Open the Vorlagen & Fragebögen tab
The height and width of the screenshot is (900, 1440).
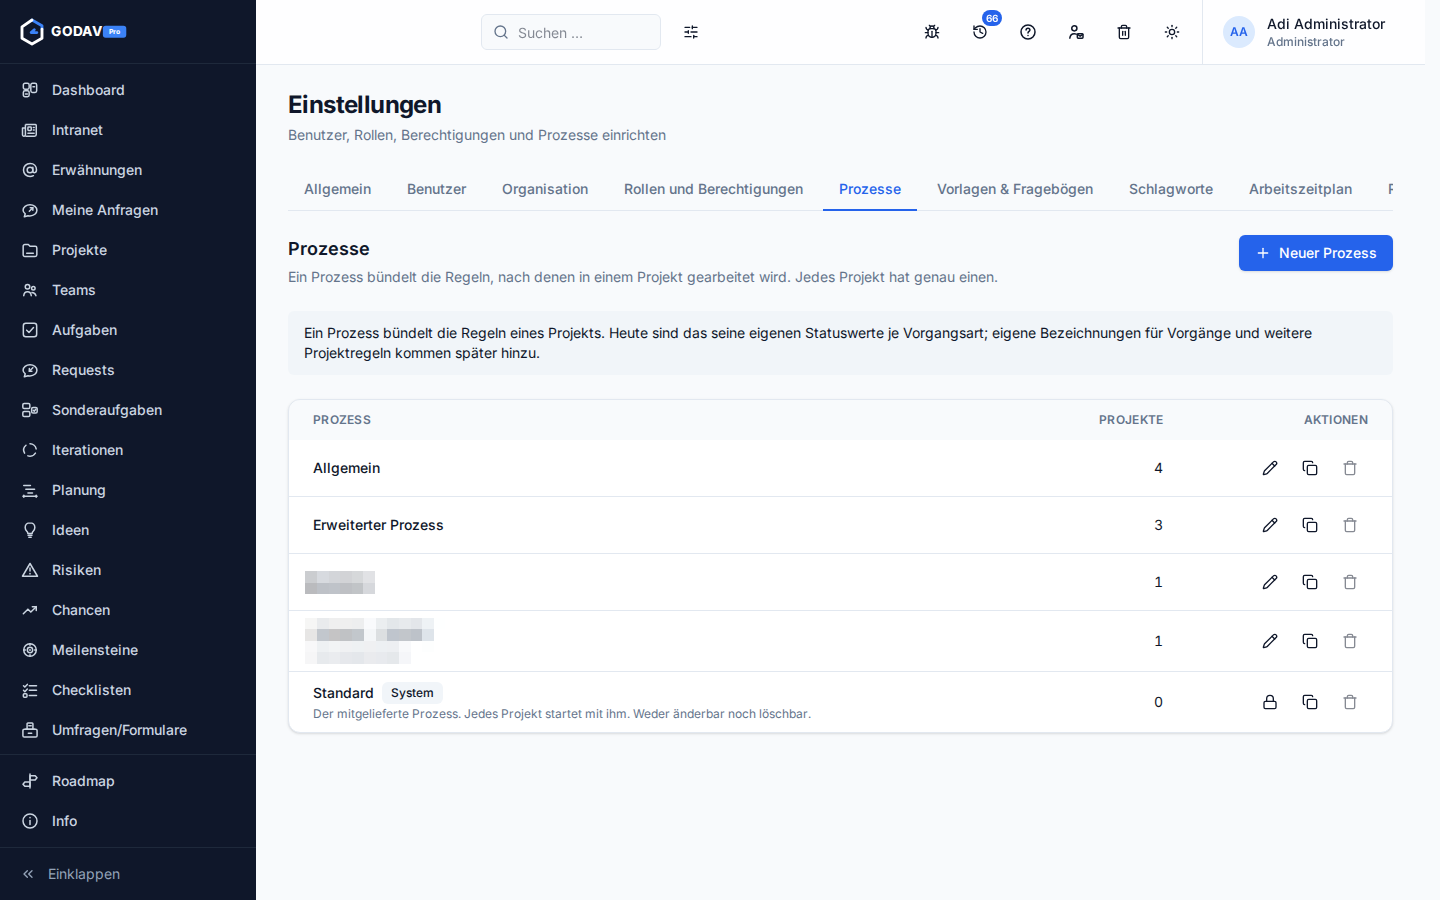1015,189
